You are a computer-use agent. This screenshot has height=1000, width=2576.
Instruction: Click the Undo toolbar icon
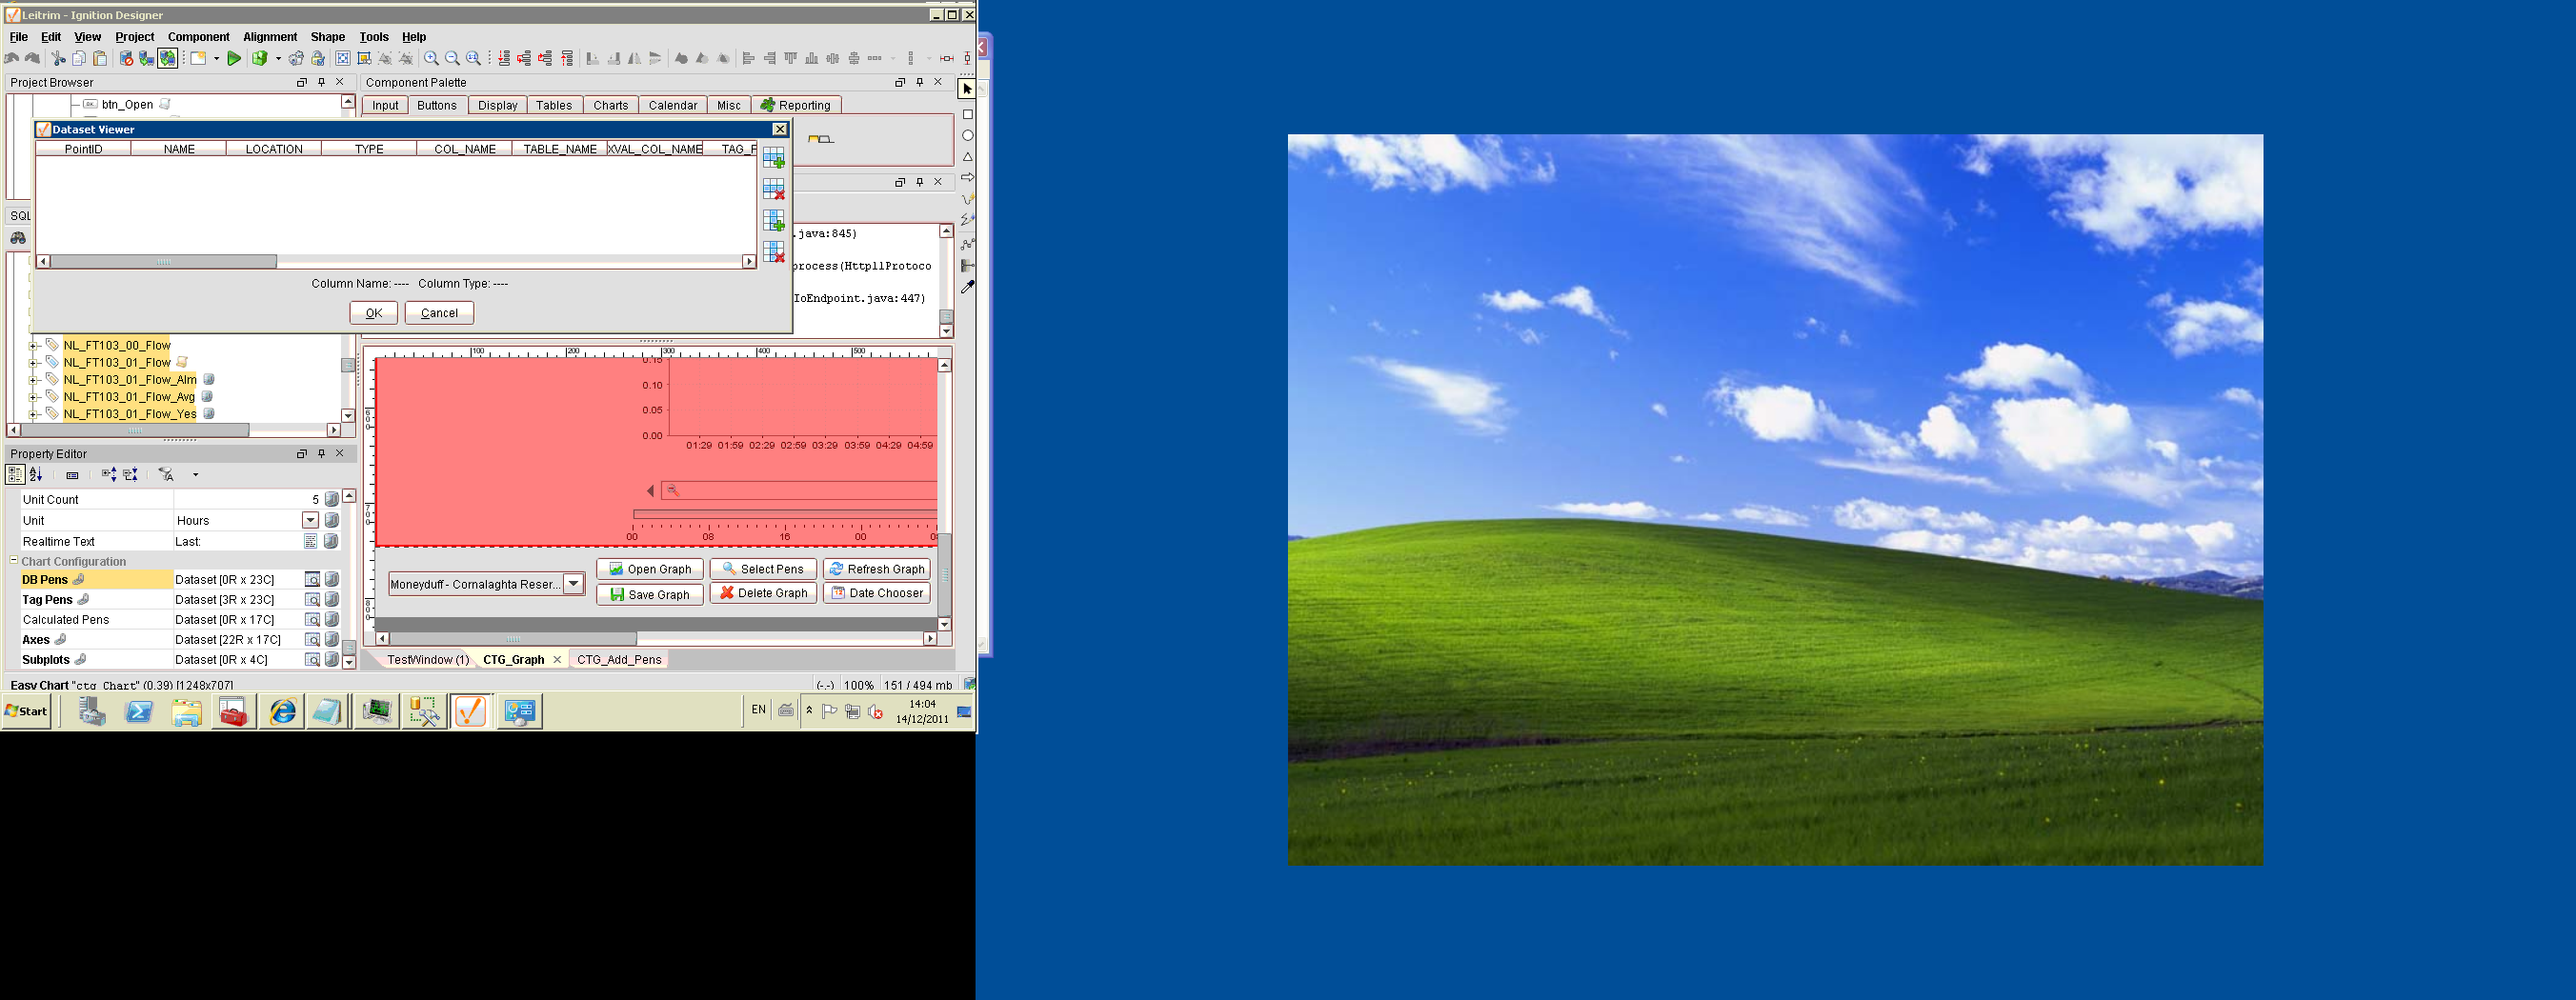click(x=12, y=59)
